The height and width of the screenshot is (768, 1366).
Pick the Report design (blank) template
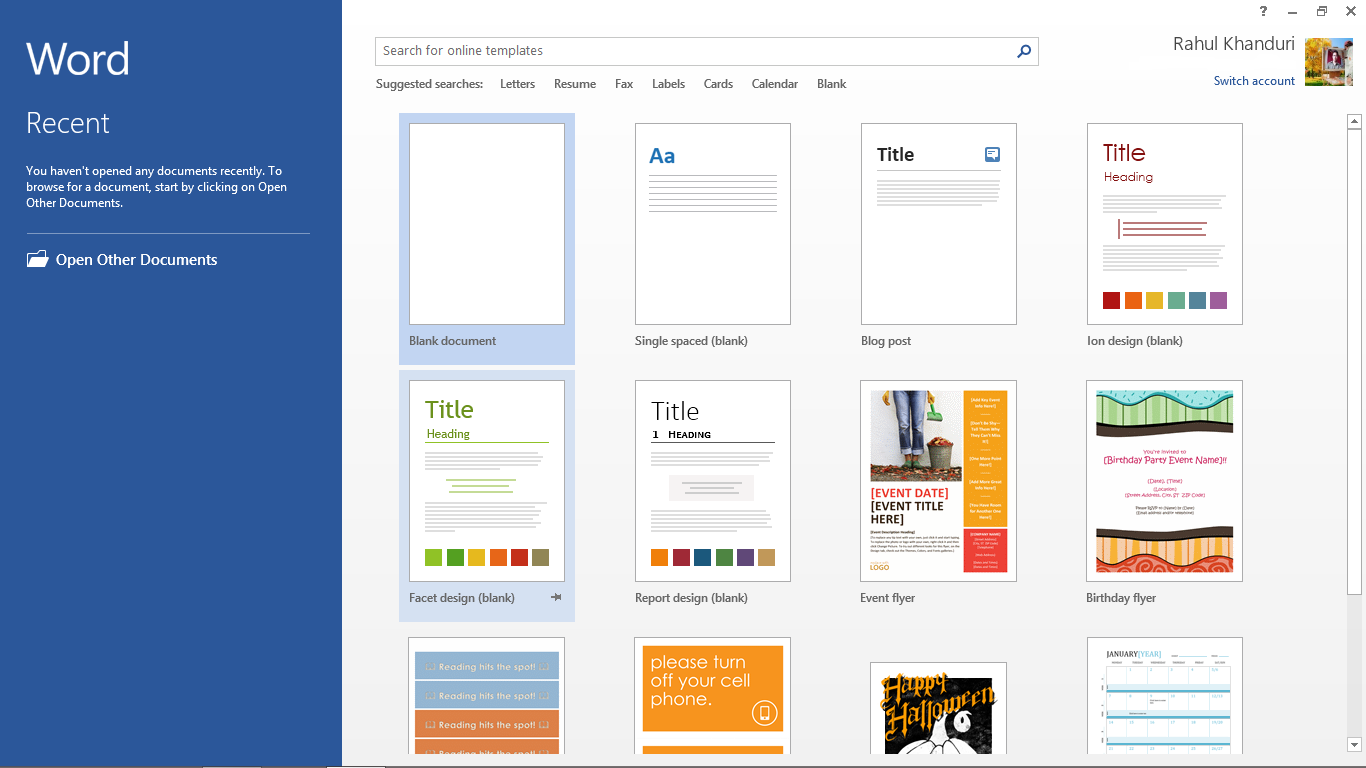click(713, 481)
